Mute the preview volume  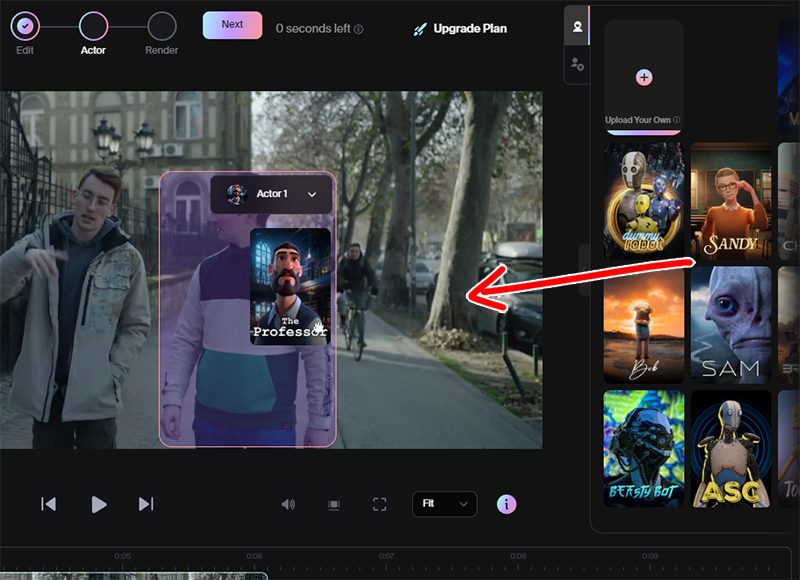point(288,504)
